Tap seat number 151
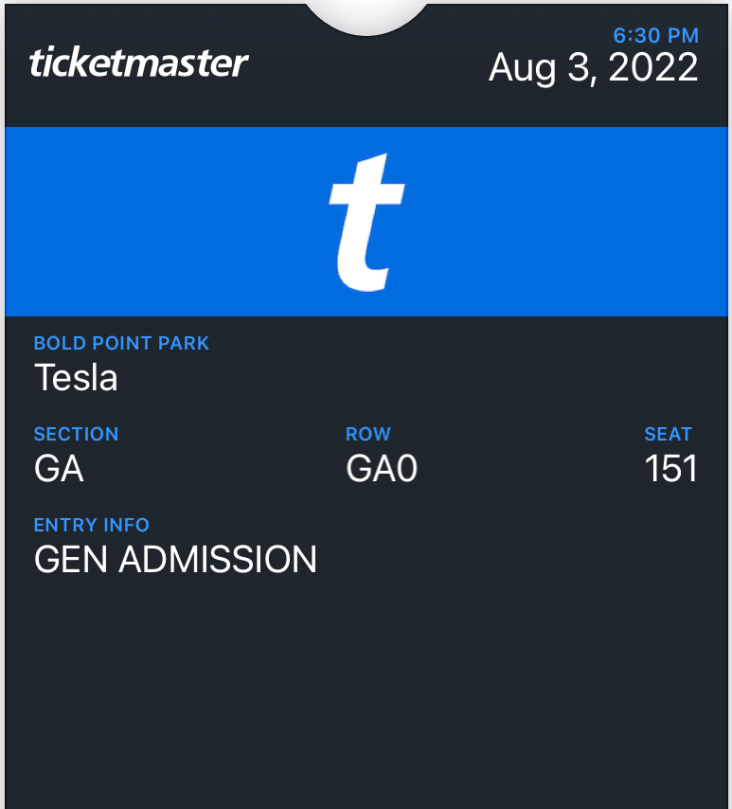Viewport: 732px width, 809px height. tap(670, 468)
